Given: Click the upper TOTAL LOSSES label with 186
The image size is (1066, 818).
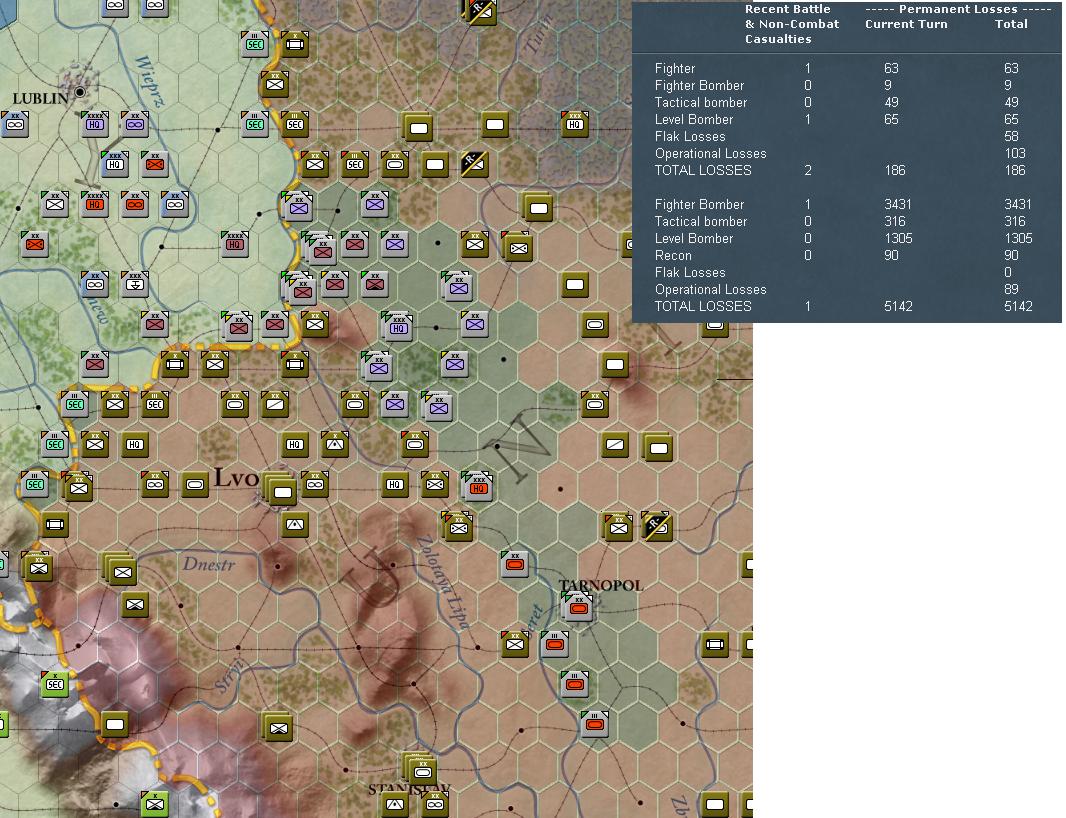Looking at the screenshot, I should click(703, 170).
